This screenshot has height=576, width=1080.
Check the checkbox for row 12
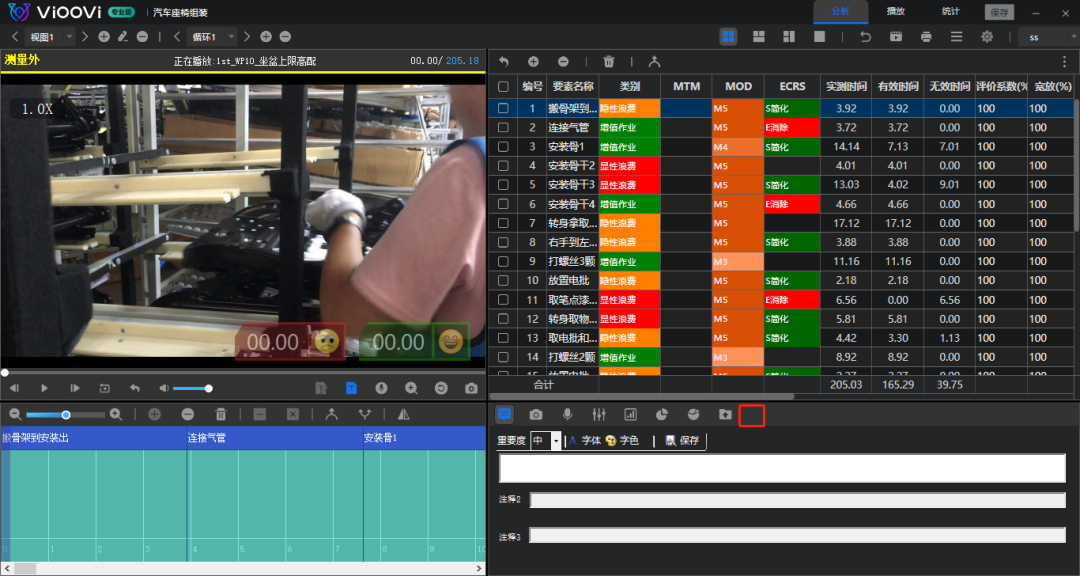coord(503,319)
